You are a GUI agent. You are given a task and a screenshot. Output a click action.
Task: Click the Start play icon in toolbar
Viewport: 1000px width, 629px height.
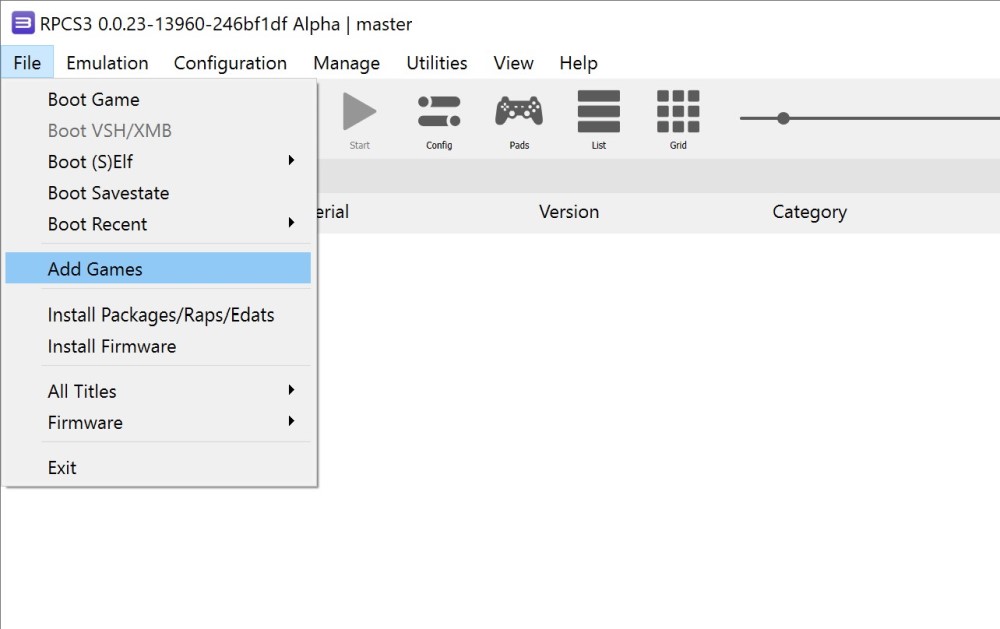pos(359,112)
